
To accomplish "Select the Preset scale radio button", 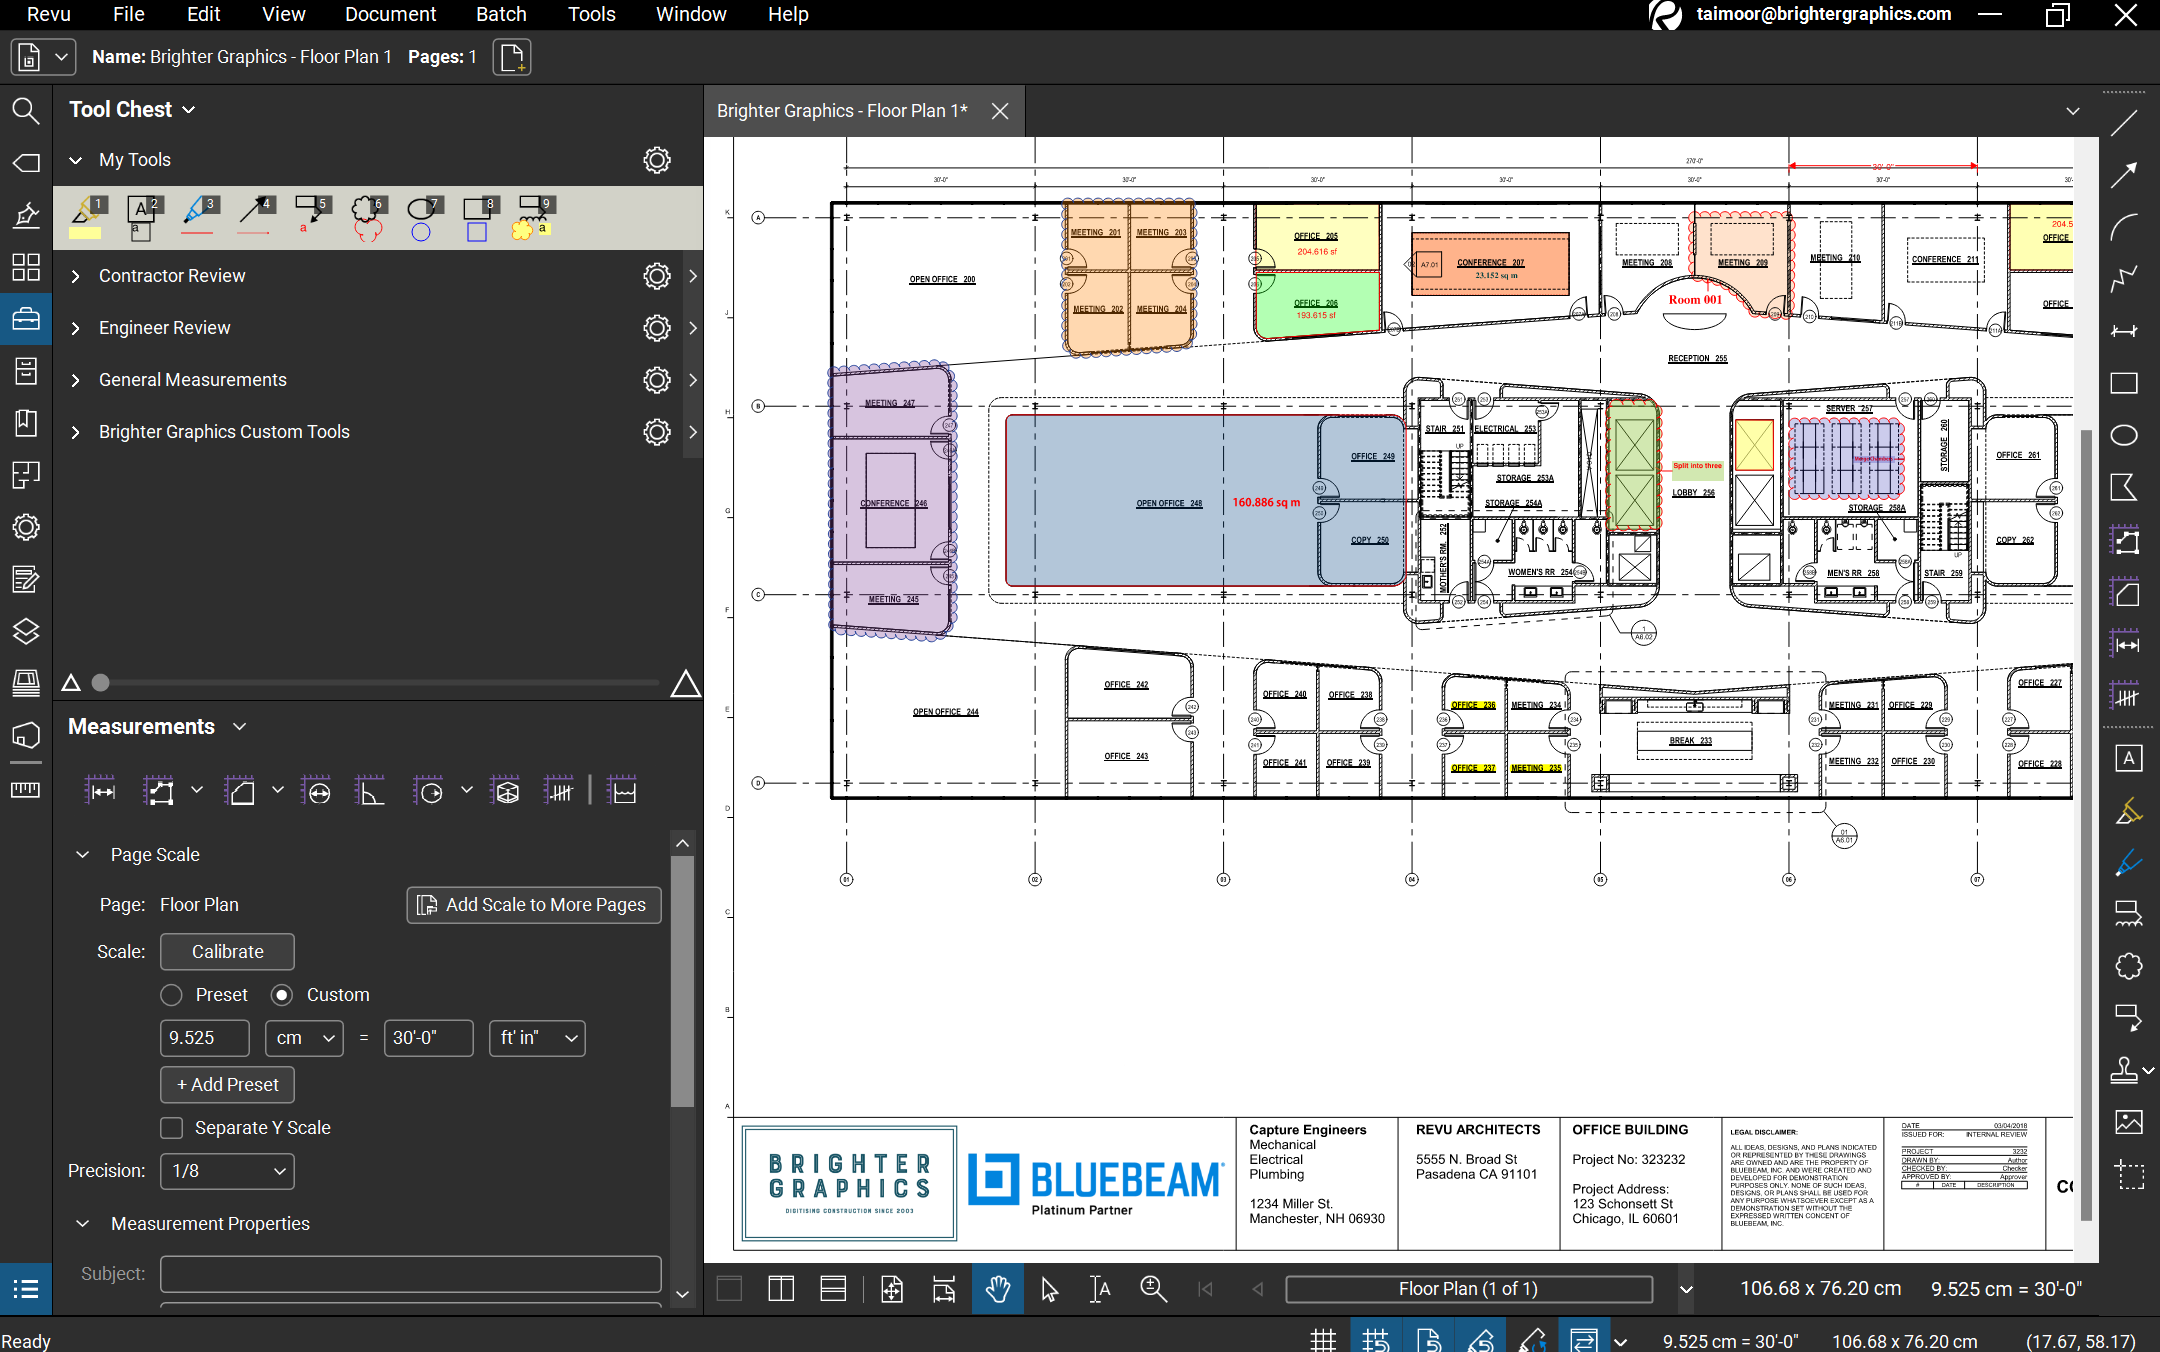I will (x=172, y=995).
